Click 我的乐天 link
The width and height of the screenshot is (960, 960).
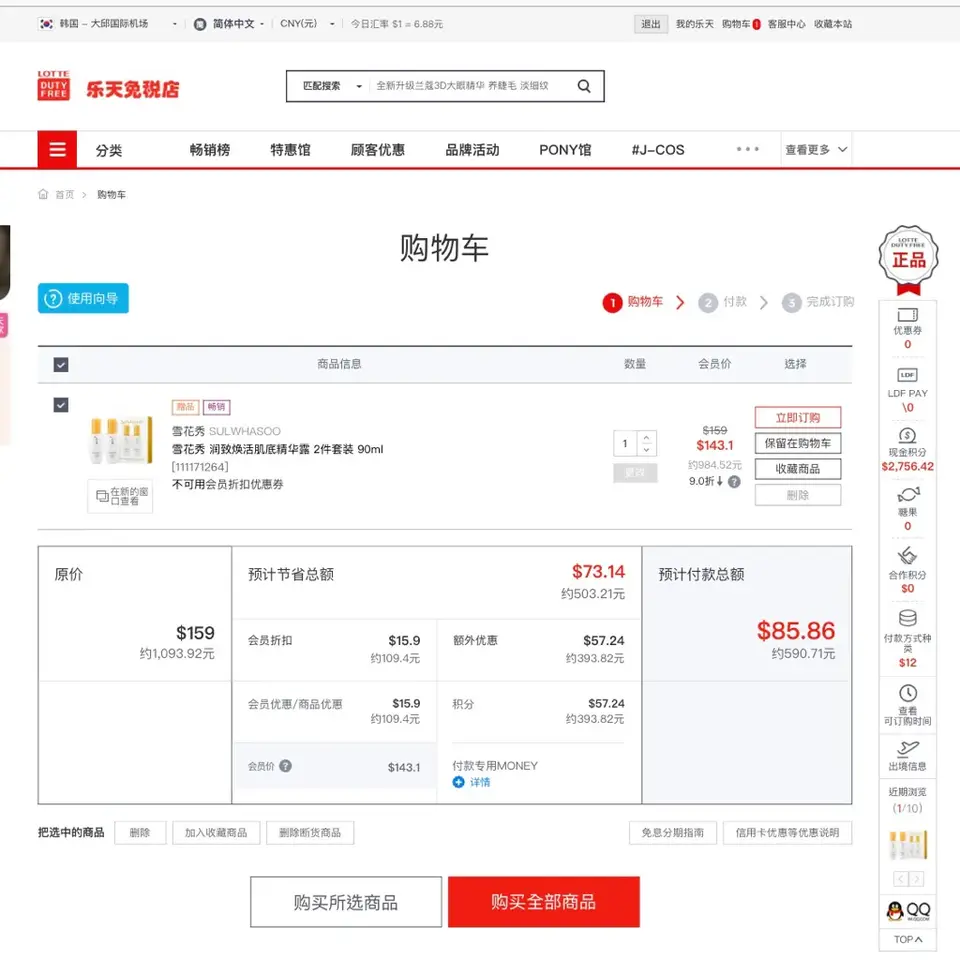(x=694, y=24)
